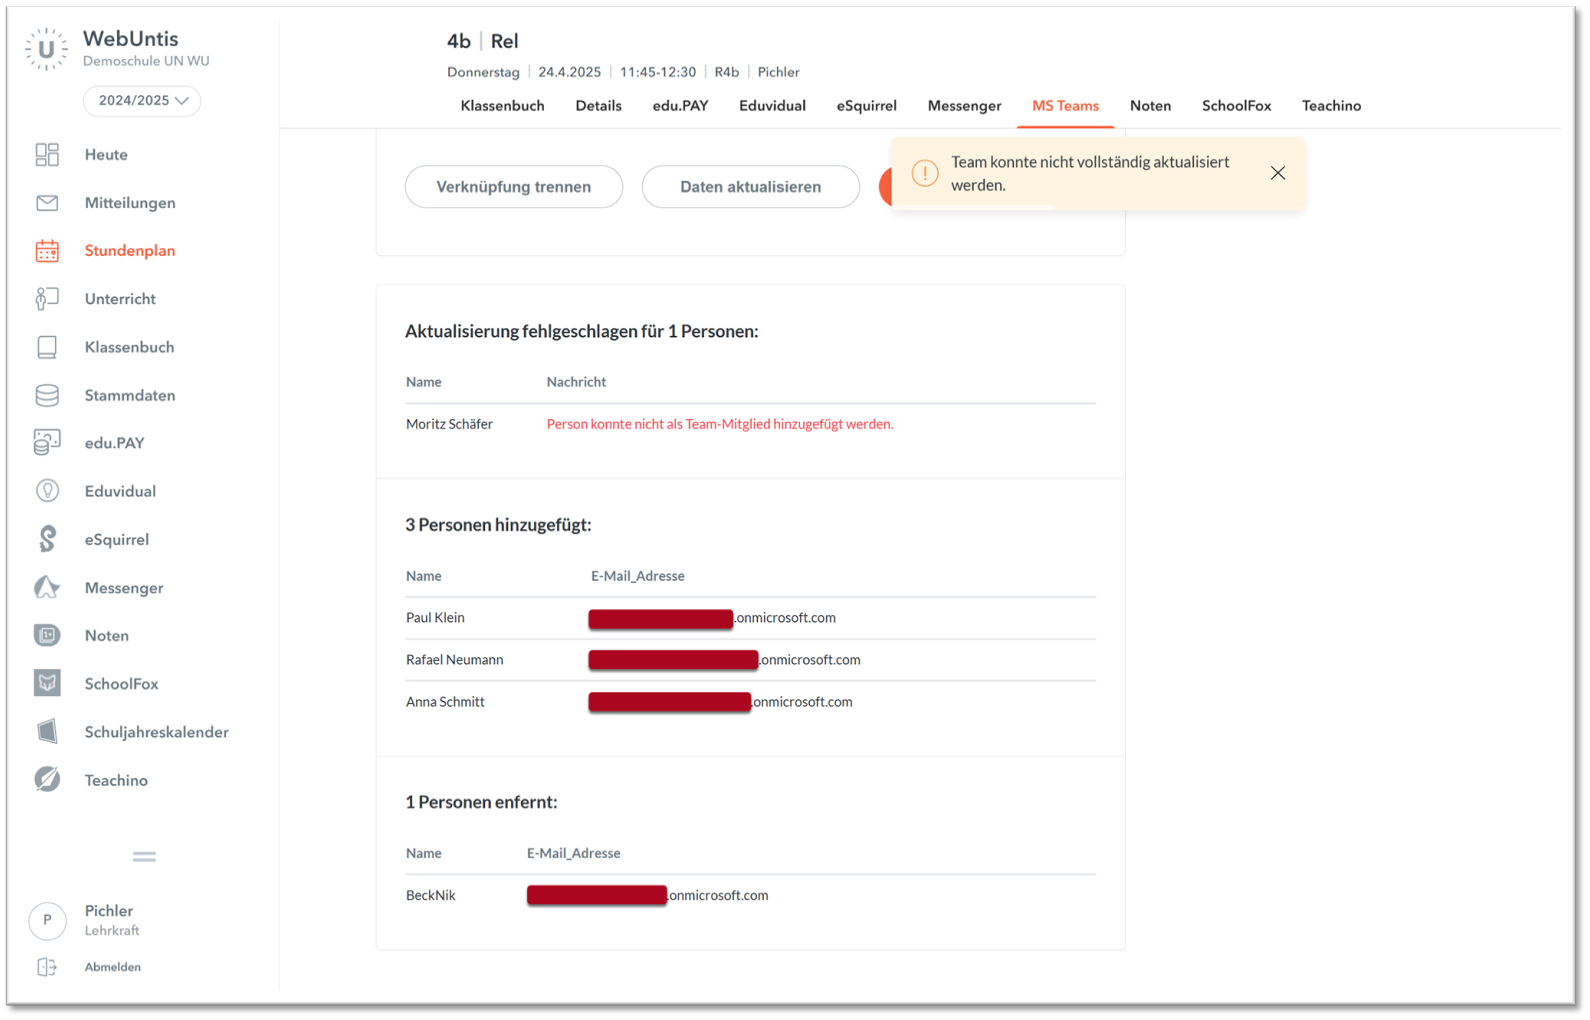The height and width of the screenshot is (1020, 1590).
Task: Expand the 2024/2025 school year dropdown
Action: 142,101
